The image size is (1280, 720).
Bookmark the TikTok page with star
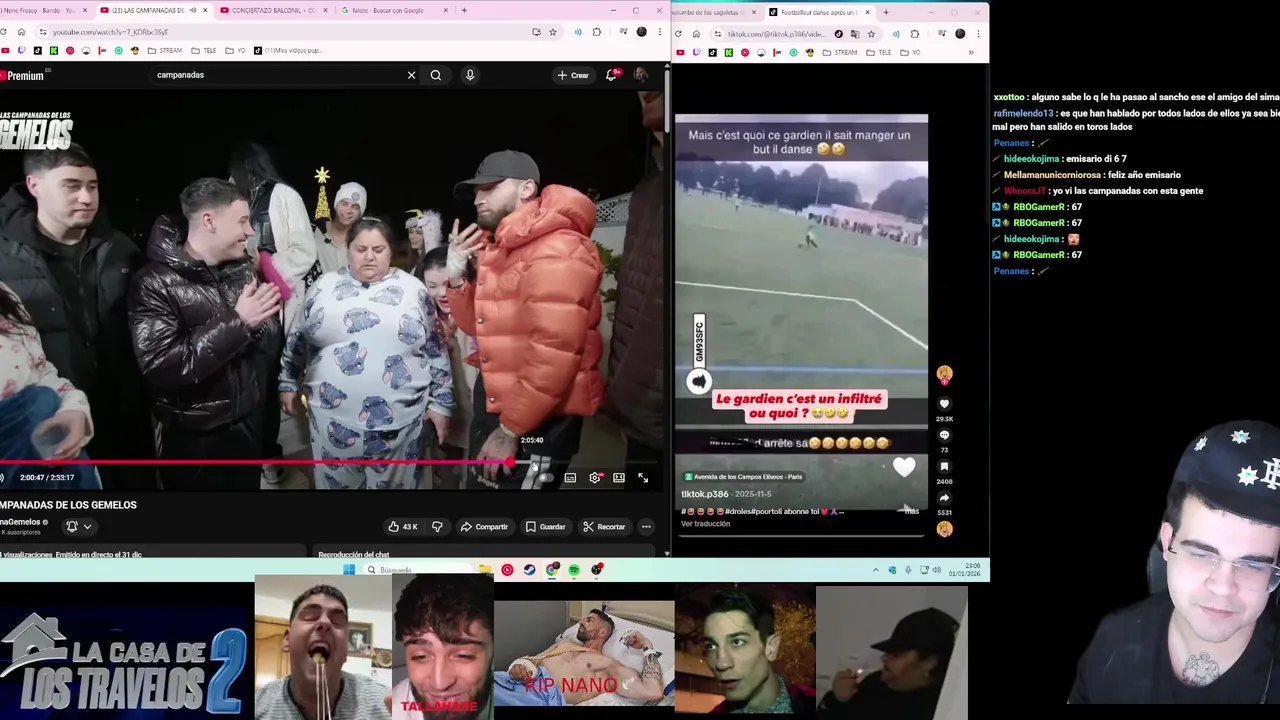pos(871,34)
